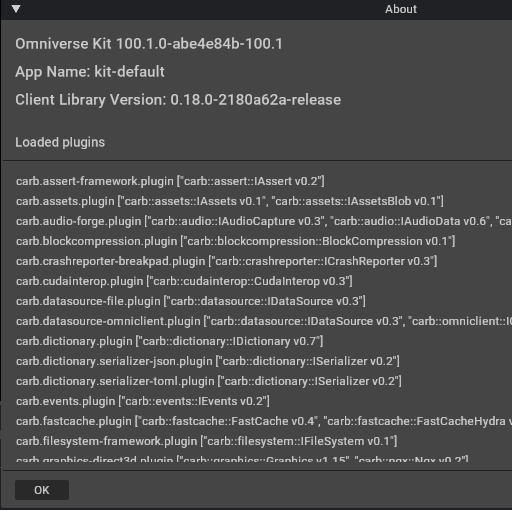Select the Omniverse Kit version text
Screen dimensions: 512x512
149,44
